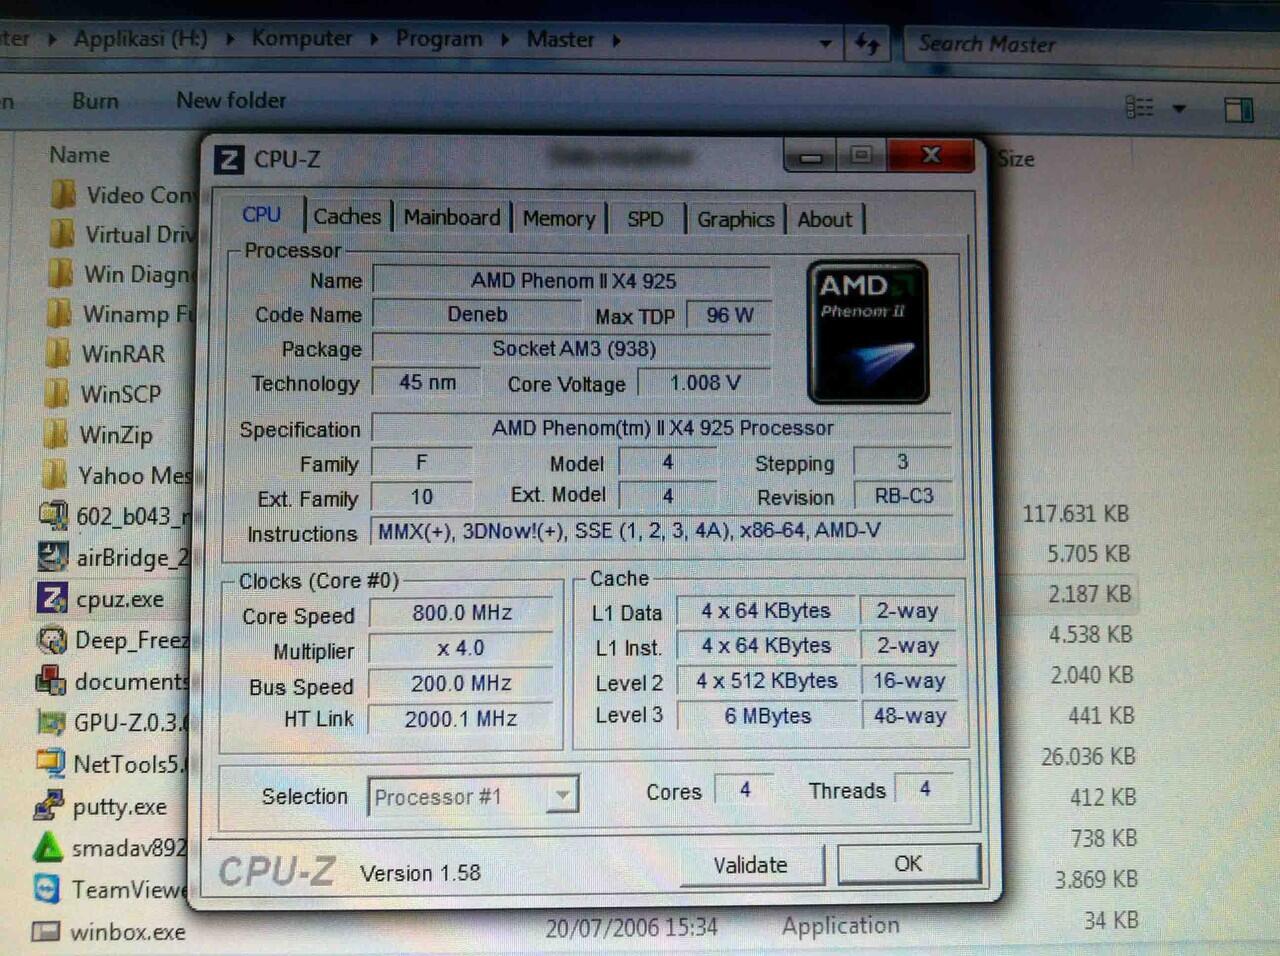The image size is (1280, 956).
Task: Close the CPU-Z window
Action: click(x=930, y=155)
